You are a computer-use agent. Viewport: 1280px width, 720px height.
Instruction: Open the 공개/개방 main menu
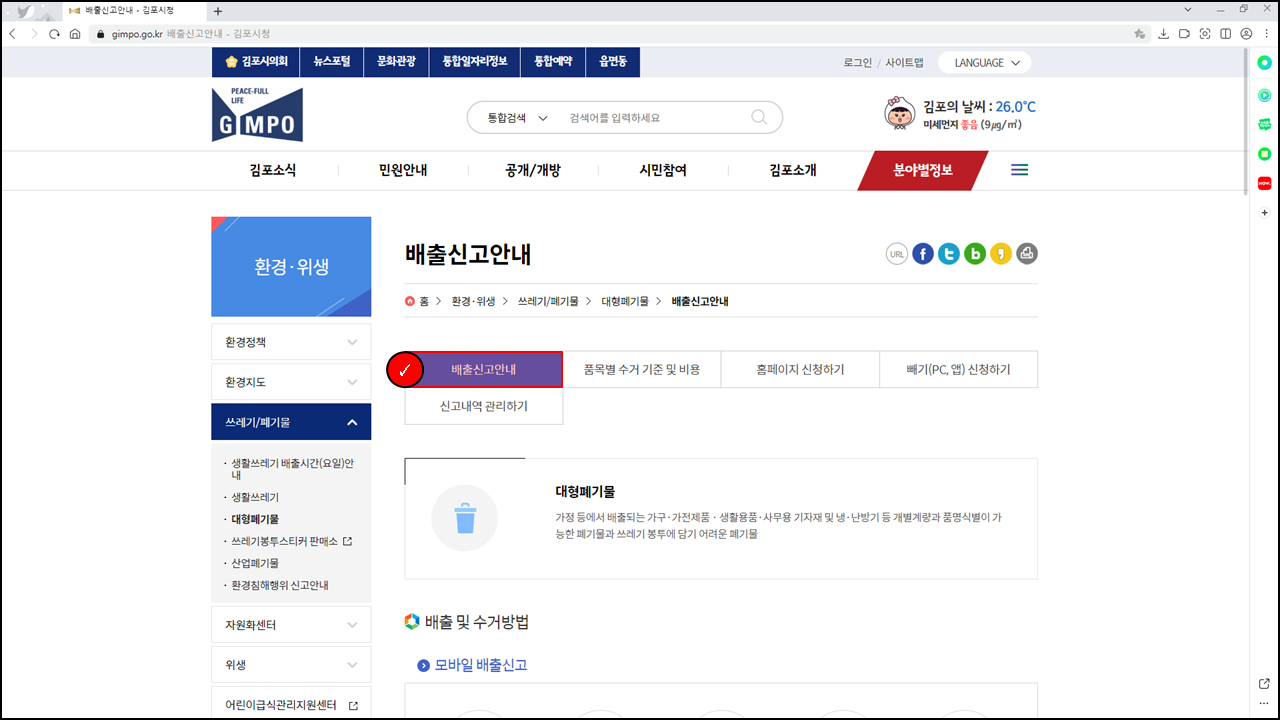[x=533, y=170]
